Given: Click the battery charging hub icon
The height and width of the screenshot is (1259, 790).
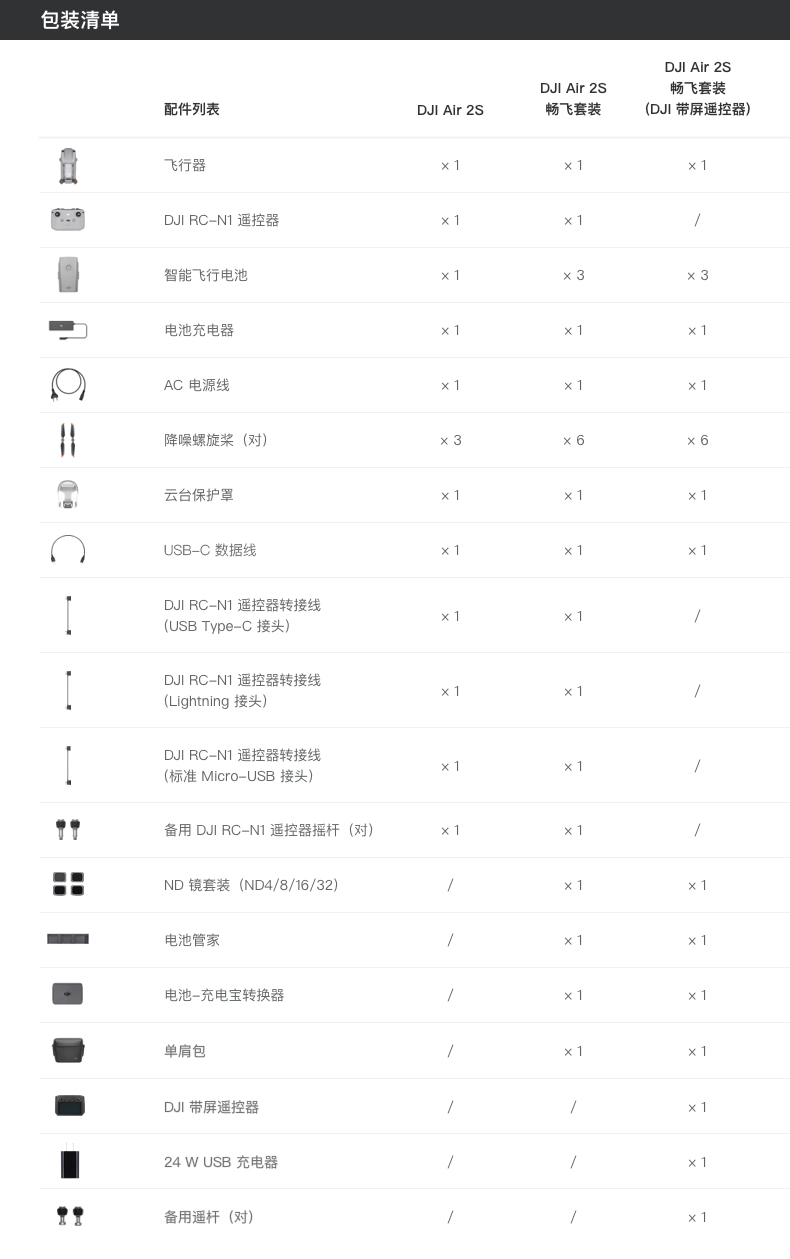Looking at the screenshot, I should click(68, 939).
